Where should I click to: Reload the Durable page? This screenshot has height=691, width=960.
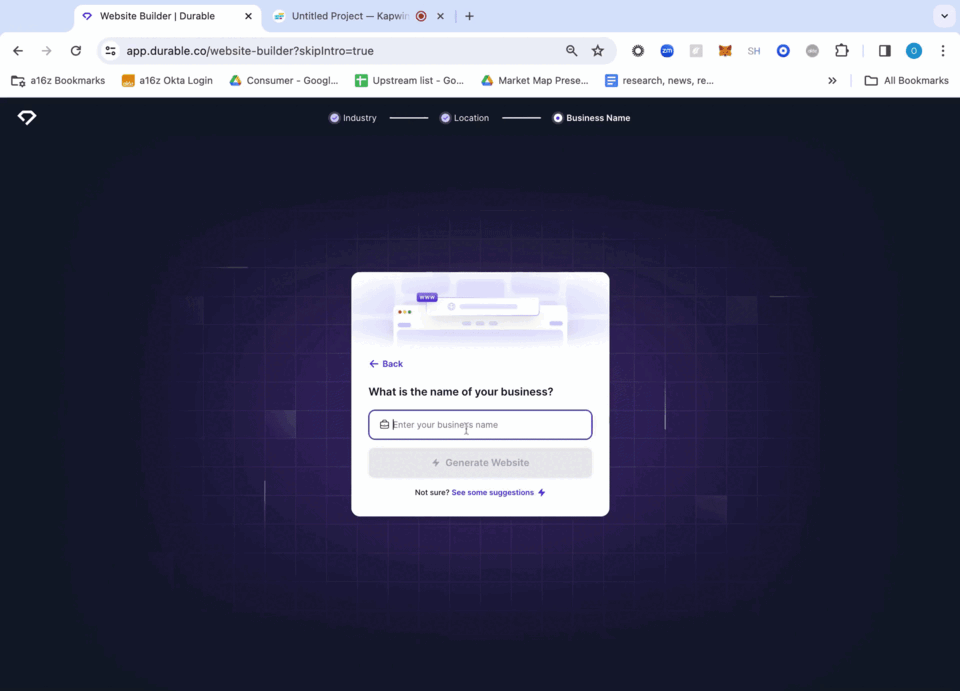click(x=76, y=50)
